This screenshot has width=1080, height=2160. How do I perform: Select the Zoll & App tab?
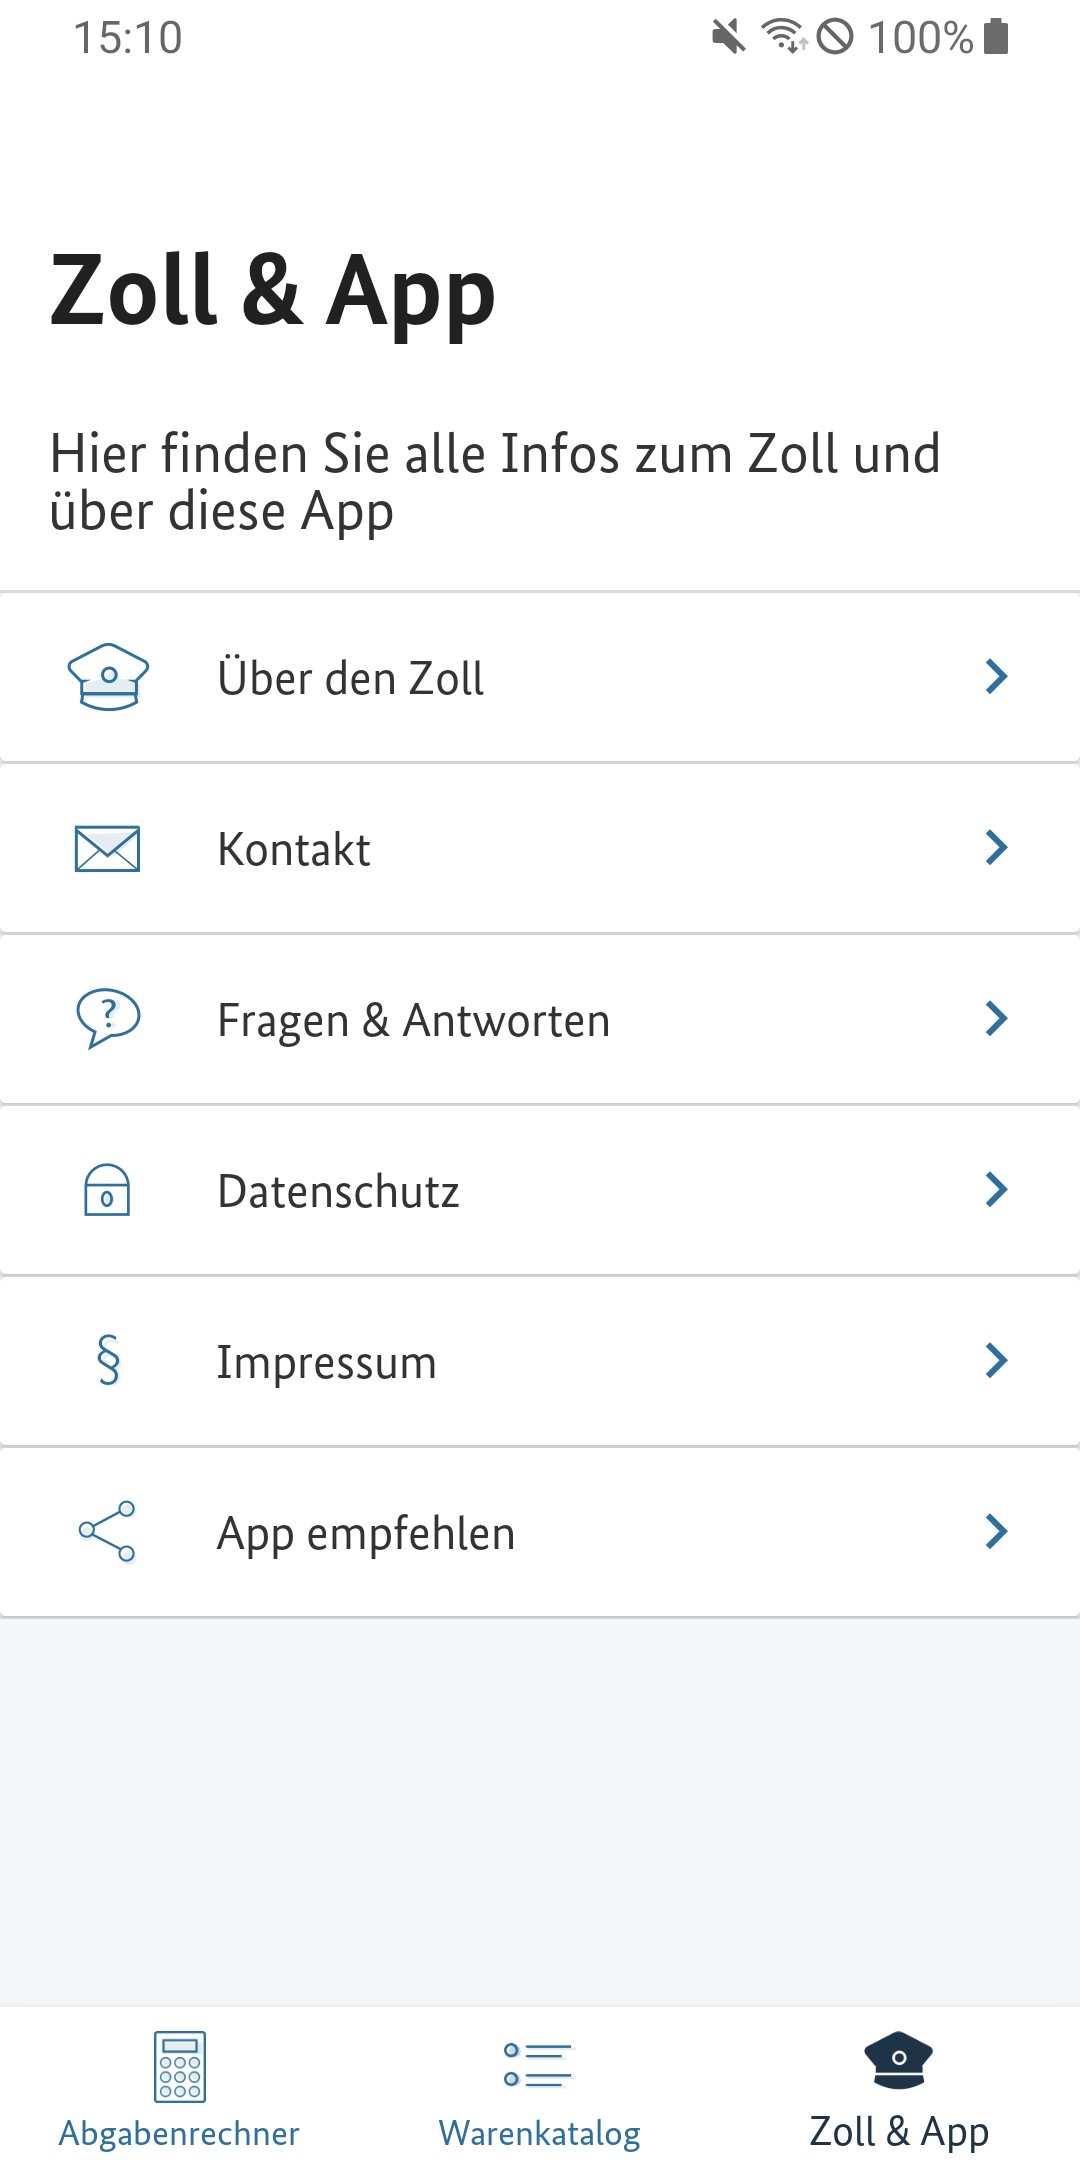tap(899, 2090)
